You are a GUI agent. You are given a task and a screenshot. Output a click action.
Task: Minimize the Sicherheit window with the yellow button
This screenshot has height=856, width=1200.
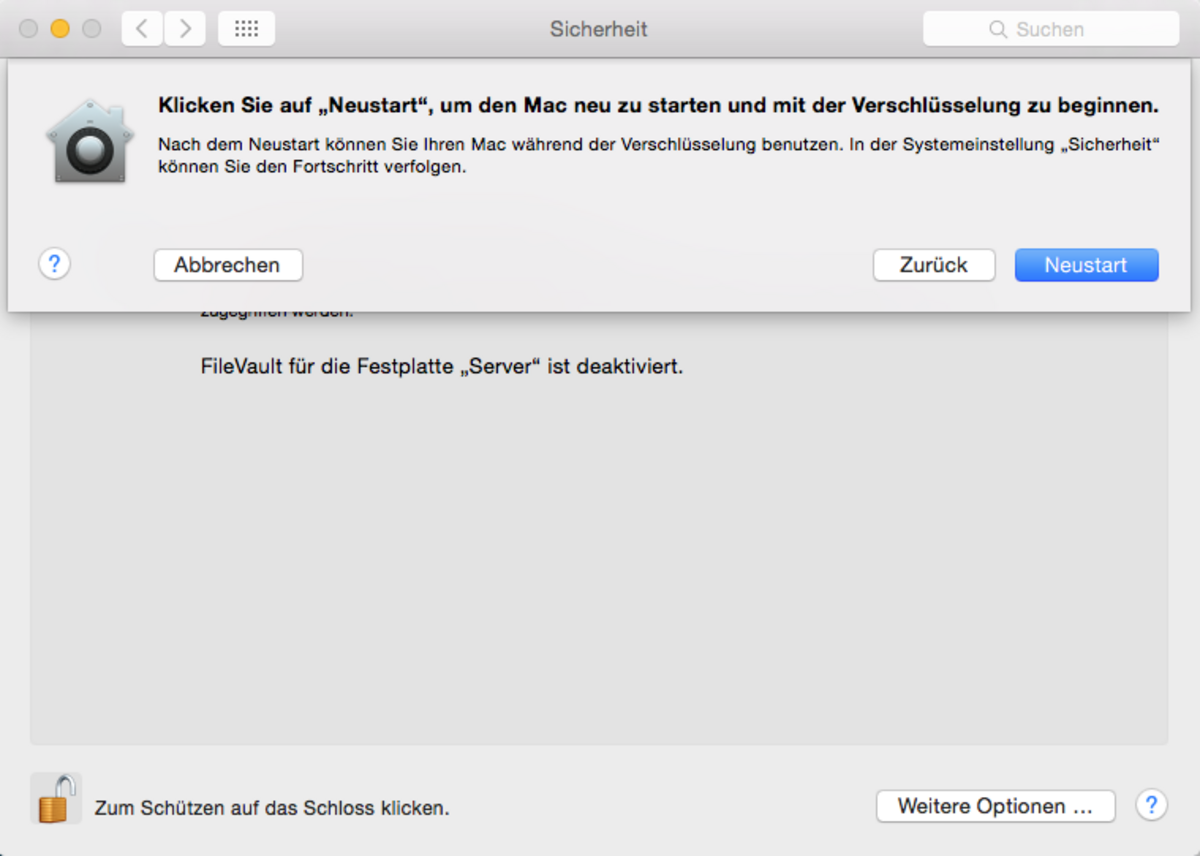point(60,29)
